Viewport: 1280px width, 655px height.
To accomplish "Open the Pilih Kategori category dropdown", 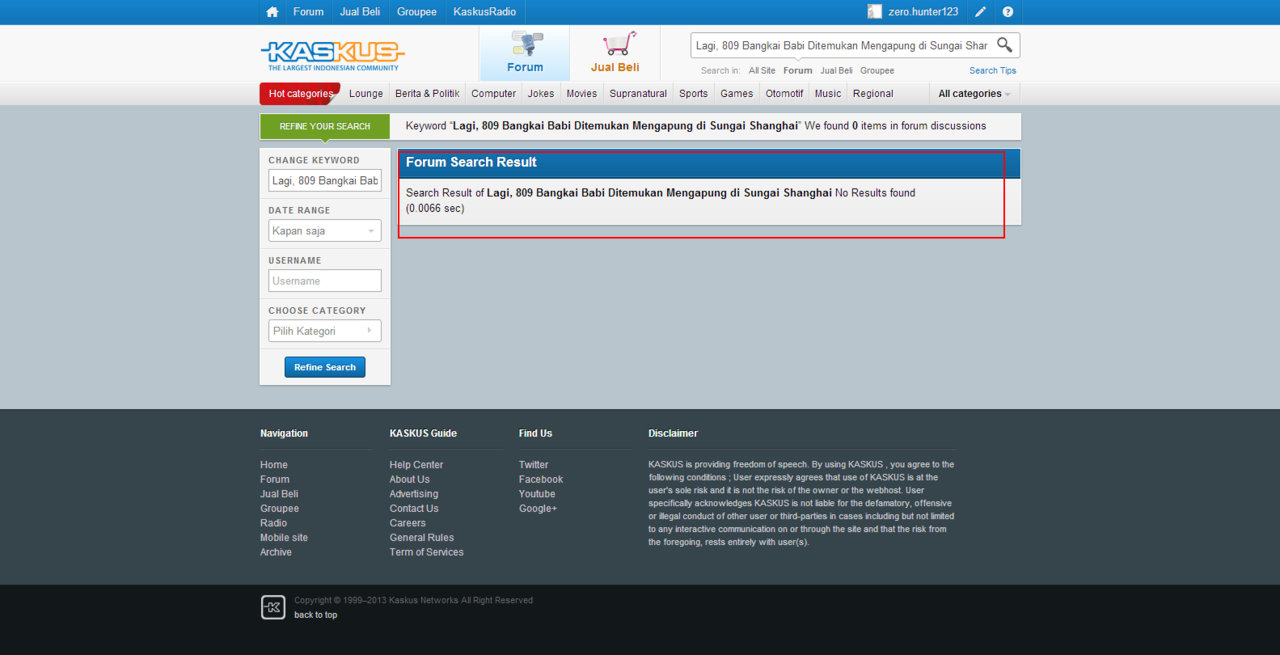I will pyautogui.click(x=325, y=331).
